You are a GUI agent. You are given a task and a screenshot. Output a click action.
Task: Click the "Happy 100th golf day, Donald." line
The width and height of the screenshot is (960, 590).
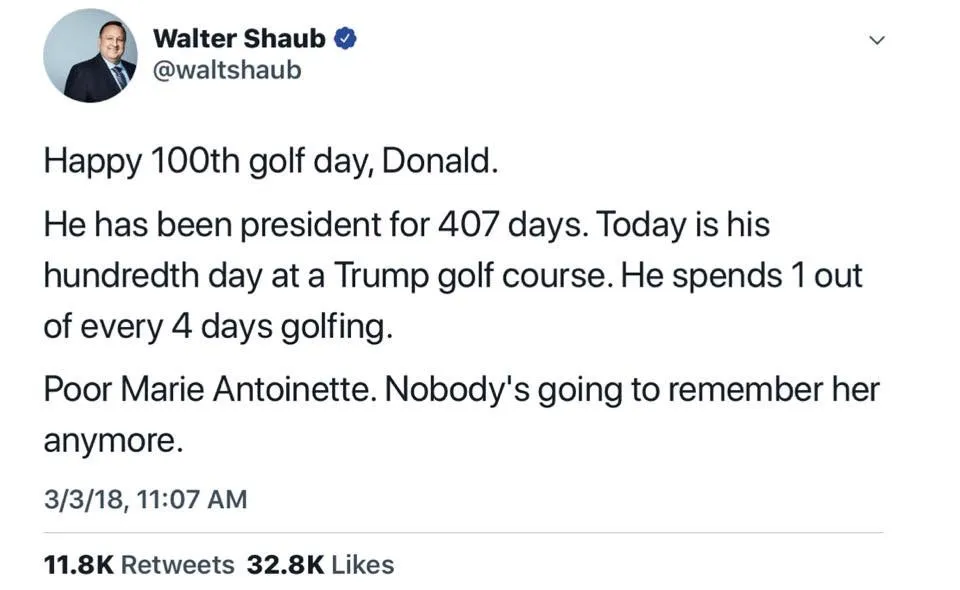pyautogui.click(x=270, y=163)
